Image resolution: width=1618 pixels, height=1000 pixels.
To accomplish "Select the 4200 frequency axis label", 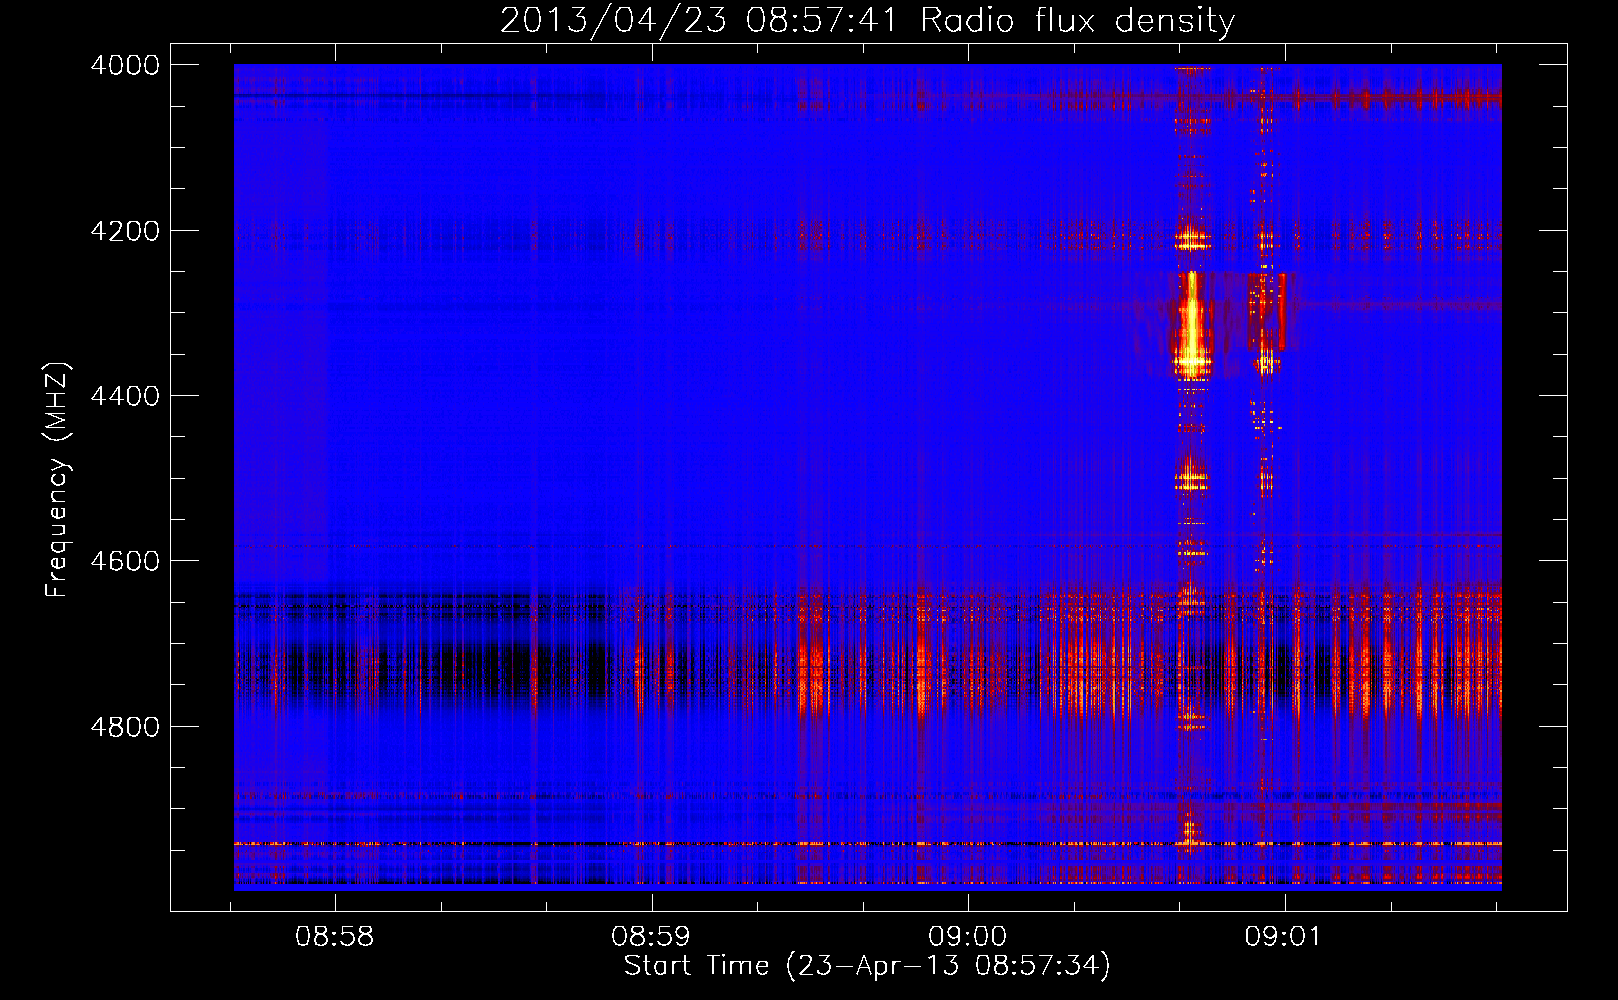I will click(x=125, y=231).
